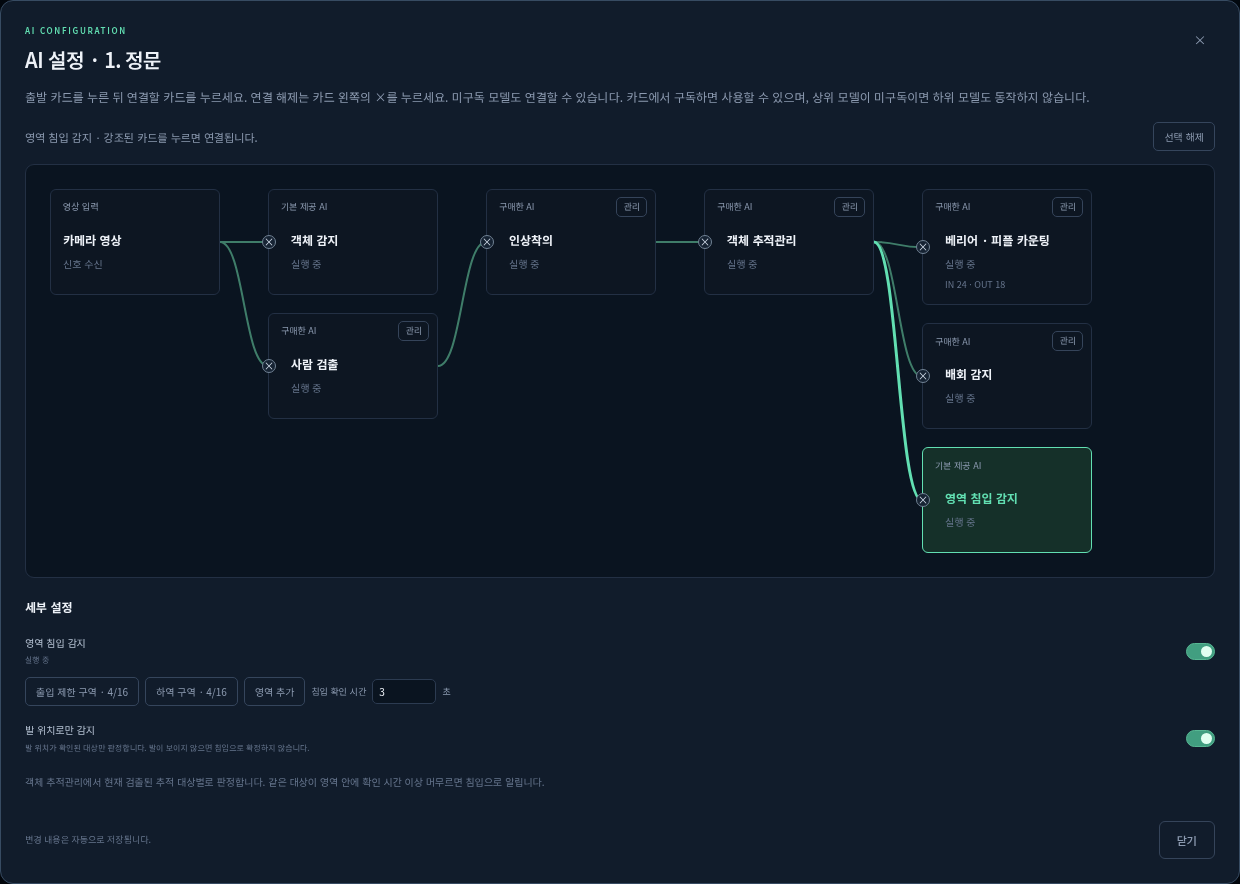Click the 선택 해제 button

coord(1184,137)
